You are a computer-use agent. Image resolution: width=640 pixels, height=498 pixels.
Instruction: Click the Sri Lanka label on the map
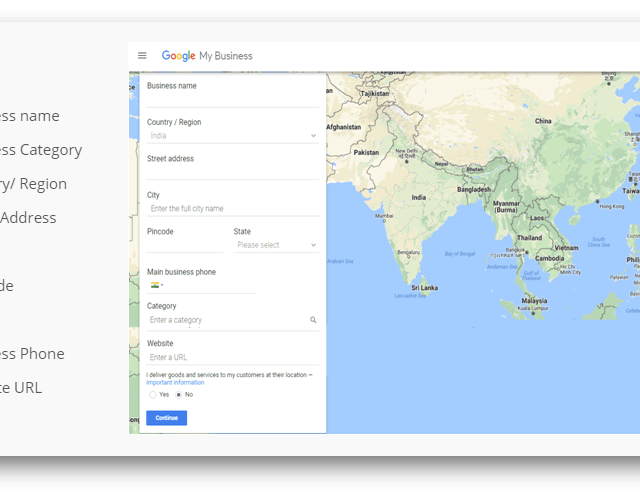tap(424, 287)
